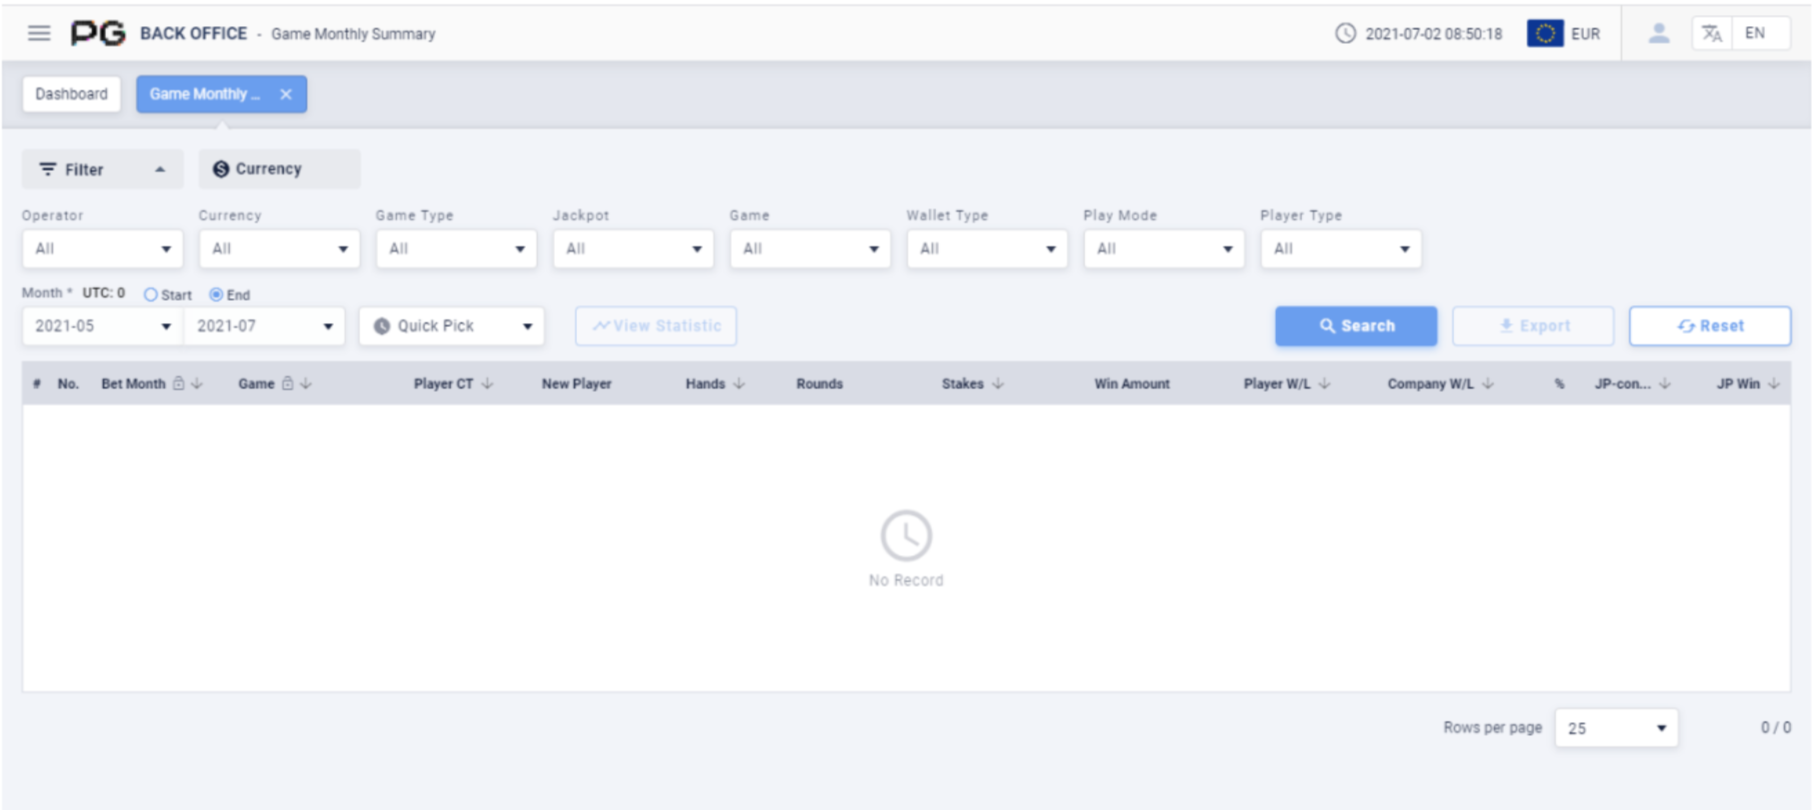Open the Operator dropdown
Screen dimensions: 1814x810
click(x=102, y=249)
